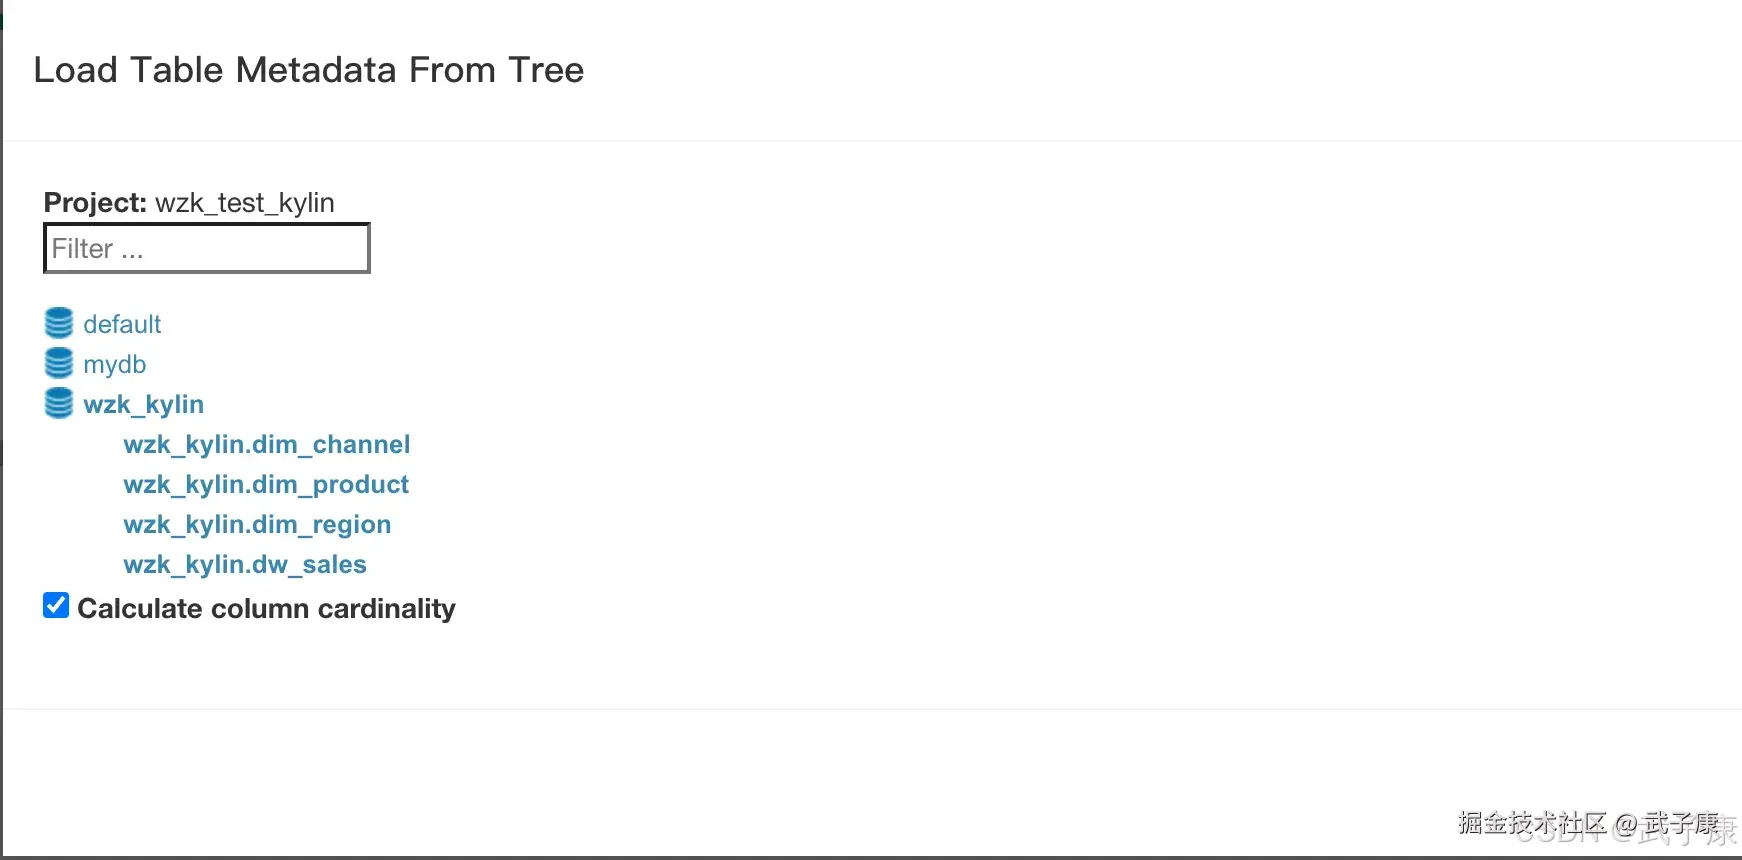Expand the mydb database node
Screen dimensions: 1742x860
[x=114, y=364]
